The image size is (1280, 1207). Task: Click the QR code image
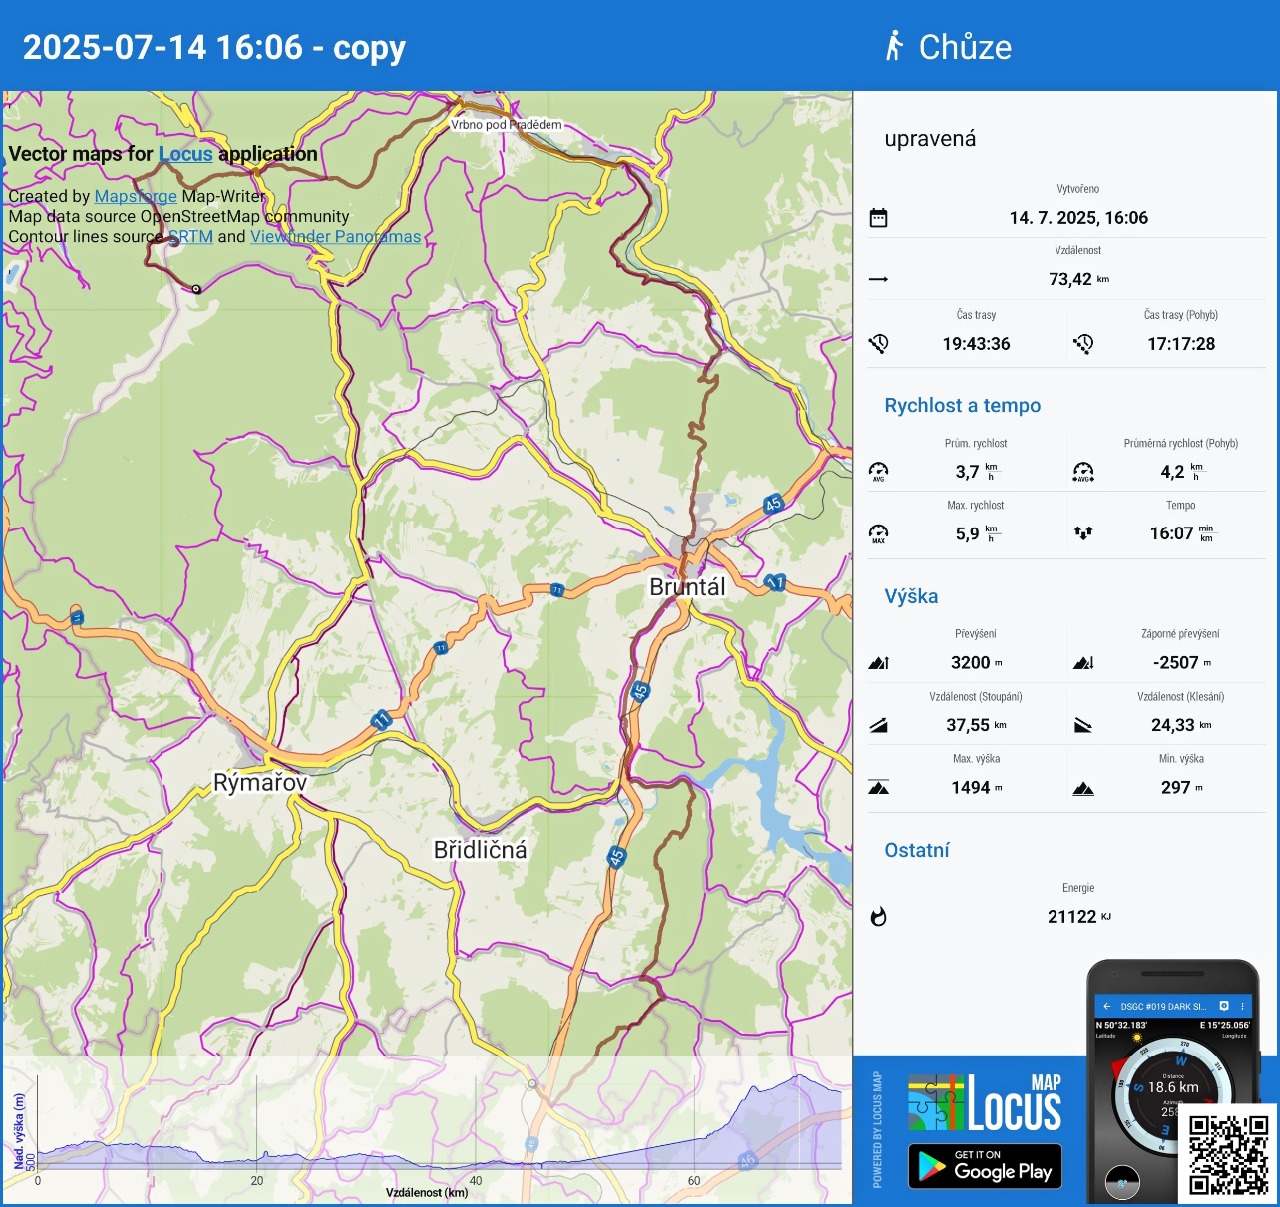[x=1228, y=1153]
